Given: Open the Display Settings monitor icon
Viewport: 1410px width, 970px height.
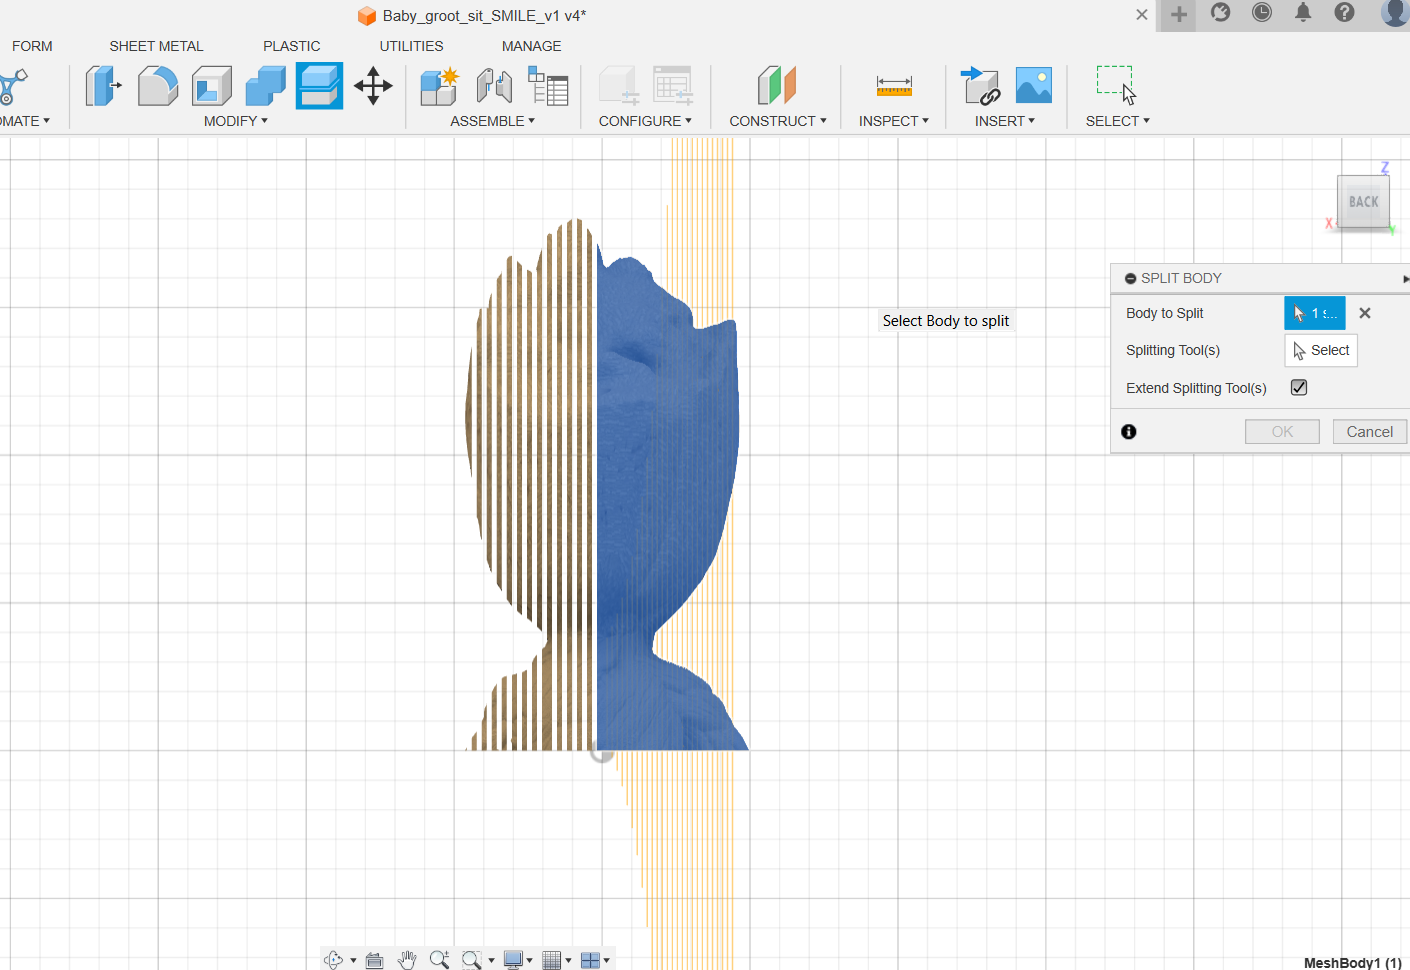Looking at the screenshot, I should [x=513, y=960].
